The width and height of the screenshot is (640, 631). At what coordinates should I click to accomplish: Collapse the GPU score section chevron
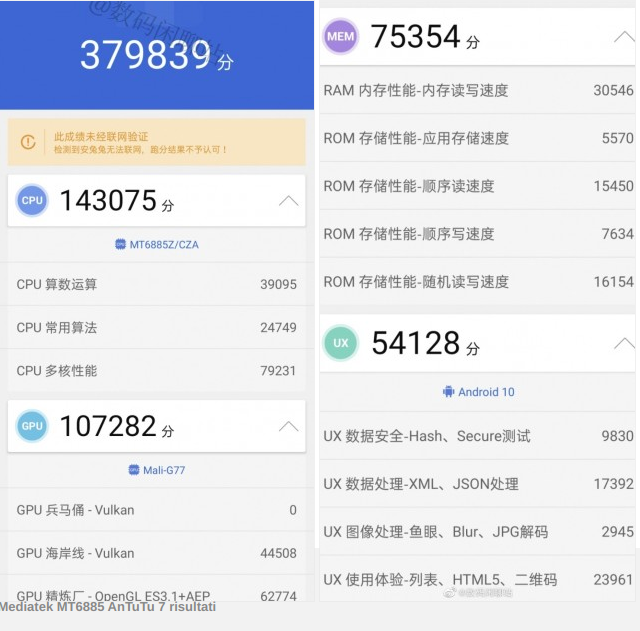(x=289, y=426)
